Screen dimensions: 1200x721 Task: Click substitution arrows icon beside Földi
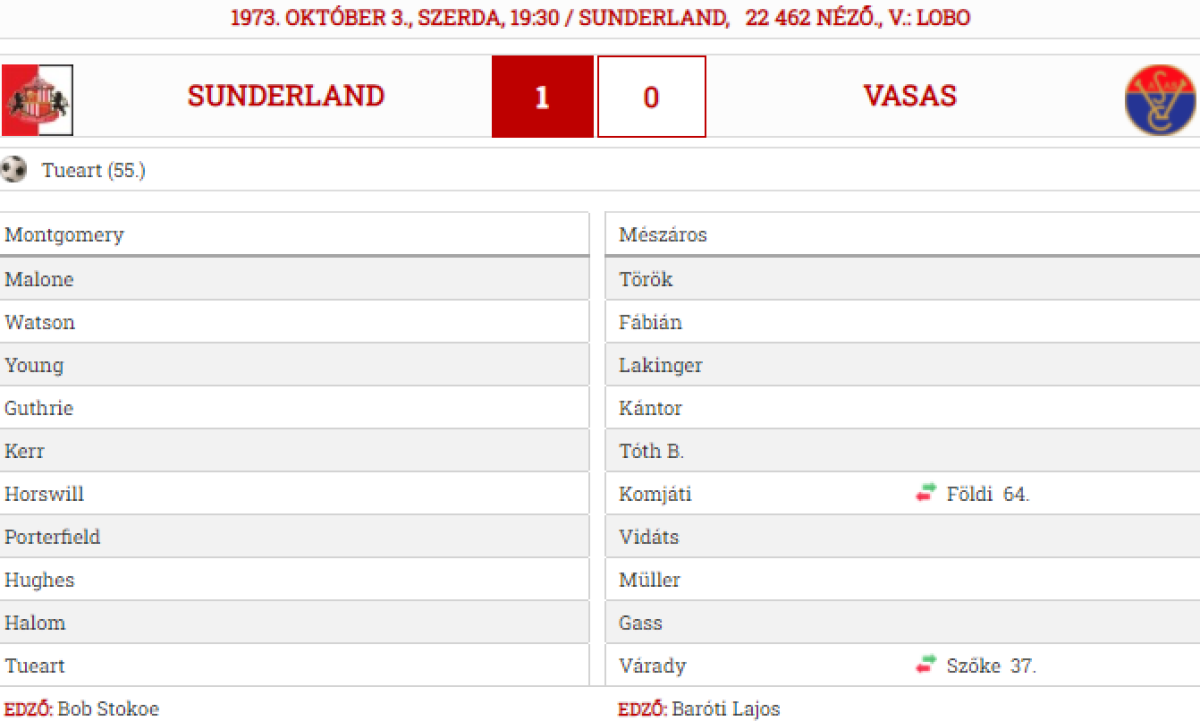(926, 493)
